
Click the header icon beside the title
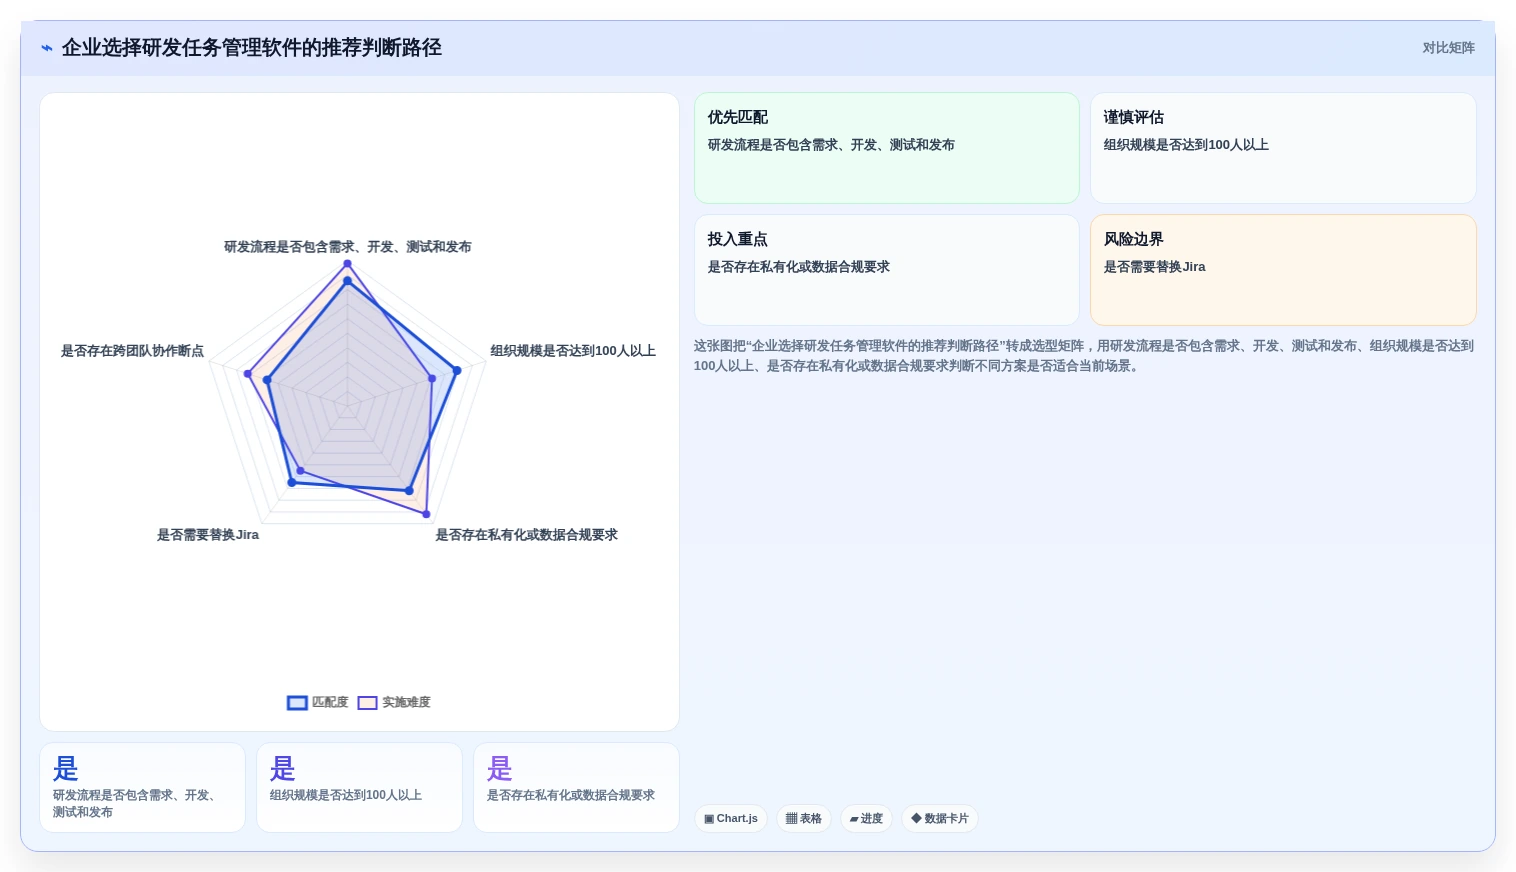[x=47, y=48]
